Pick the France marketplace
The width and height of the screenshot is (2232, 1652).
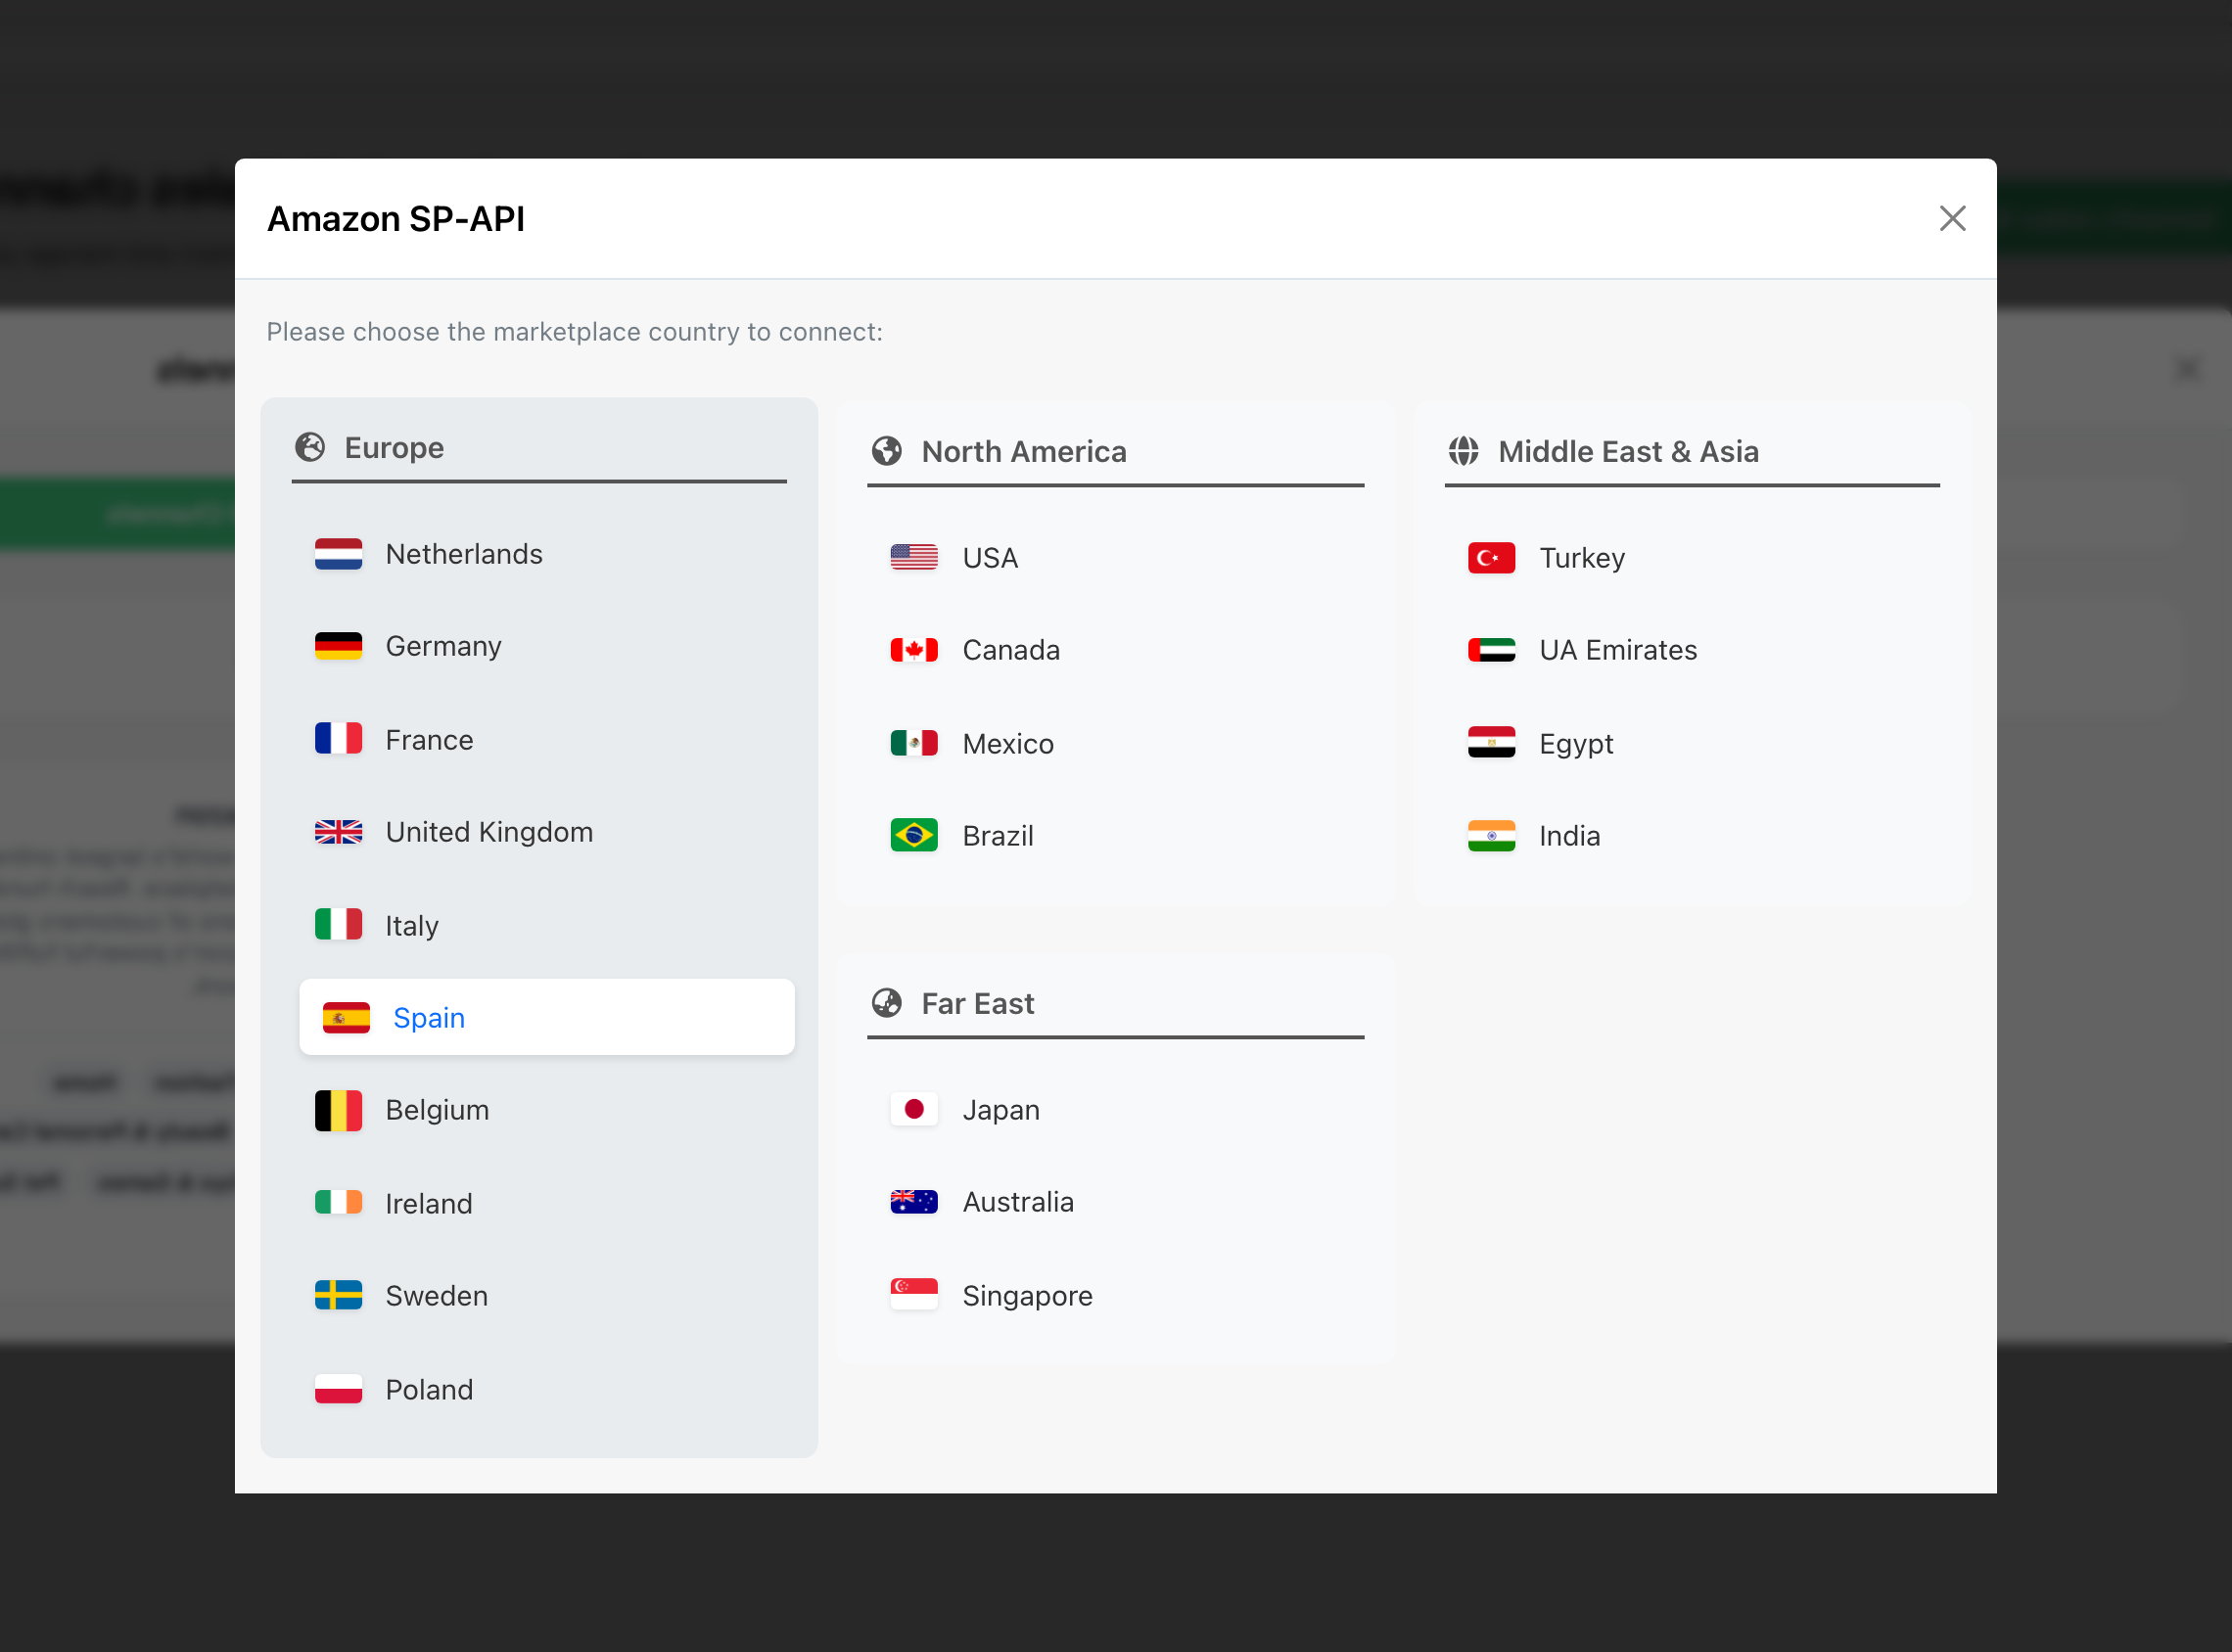[x=539, y=739]
